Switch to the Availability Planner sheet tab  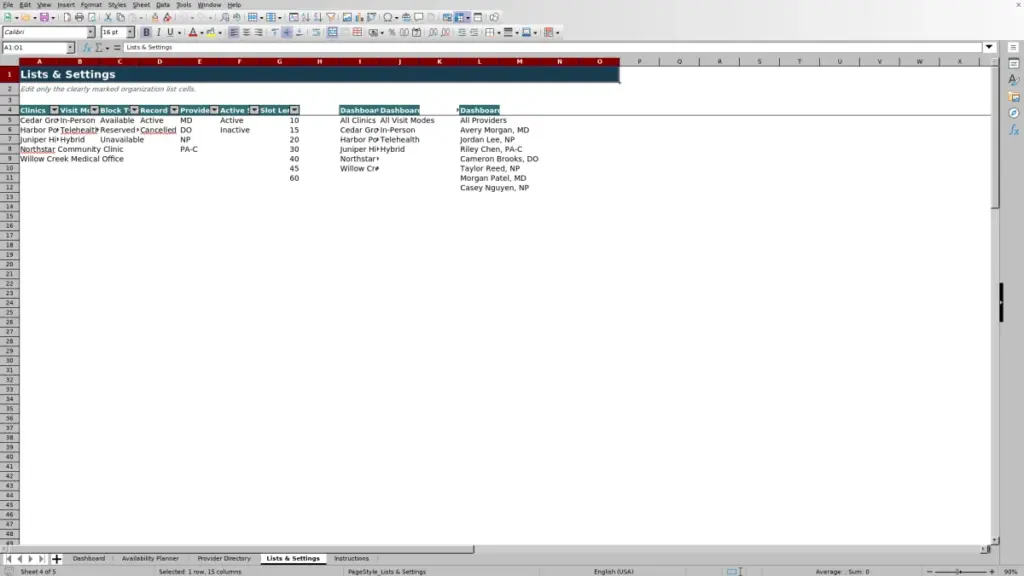coord(150,558)
